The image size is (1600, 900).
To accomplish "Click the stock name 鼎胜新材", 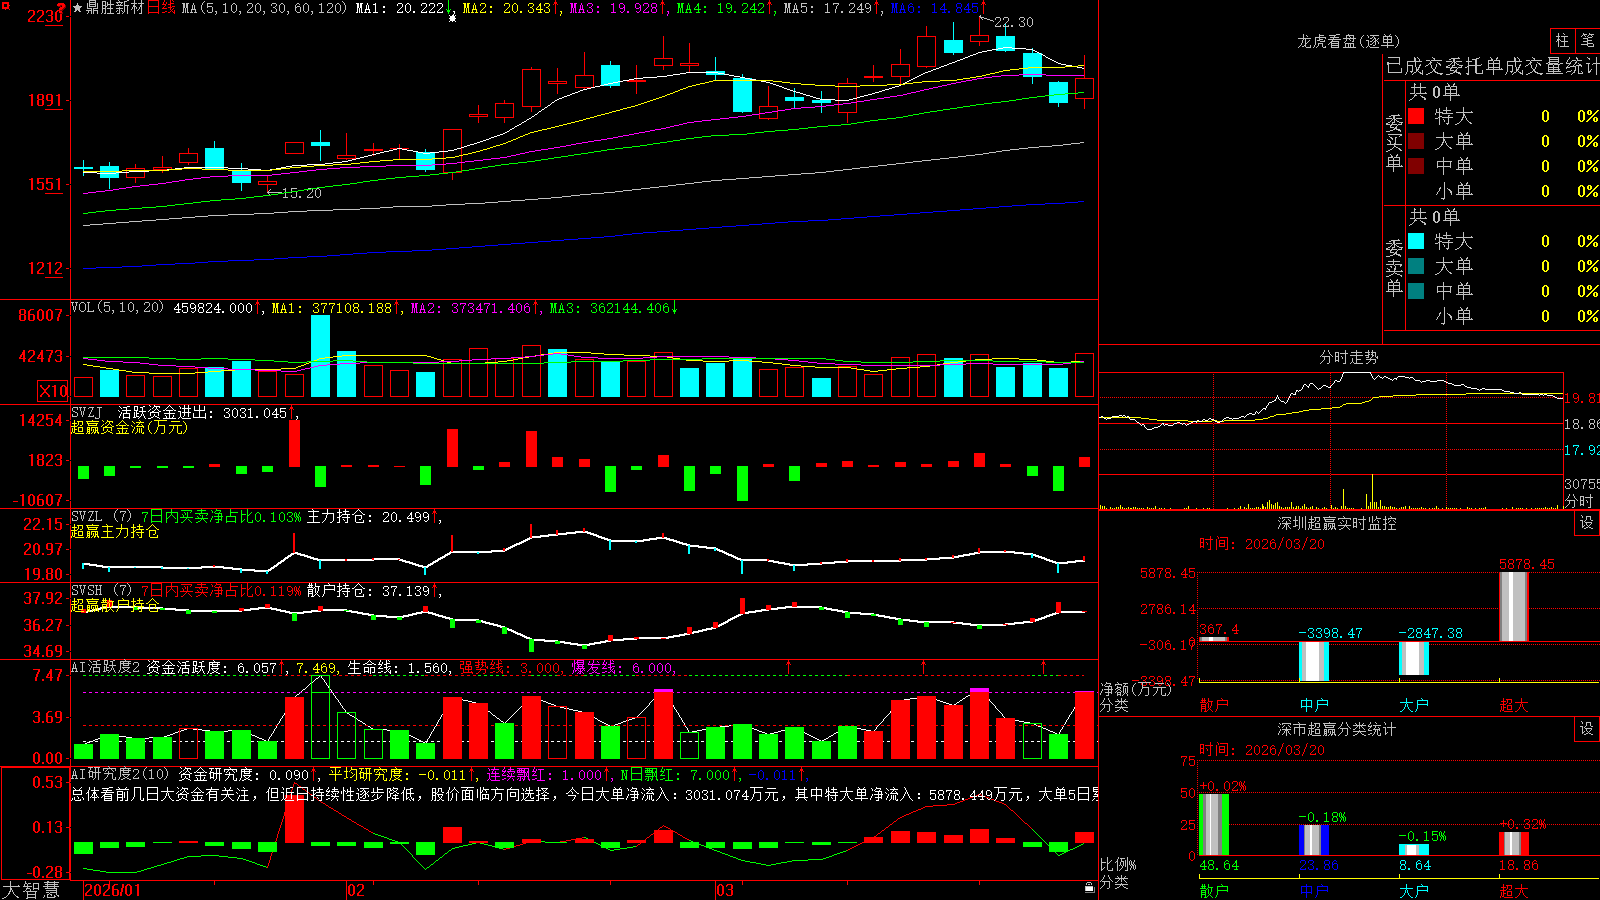I will [x=115, y=8].
